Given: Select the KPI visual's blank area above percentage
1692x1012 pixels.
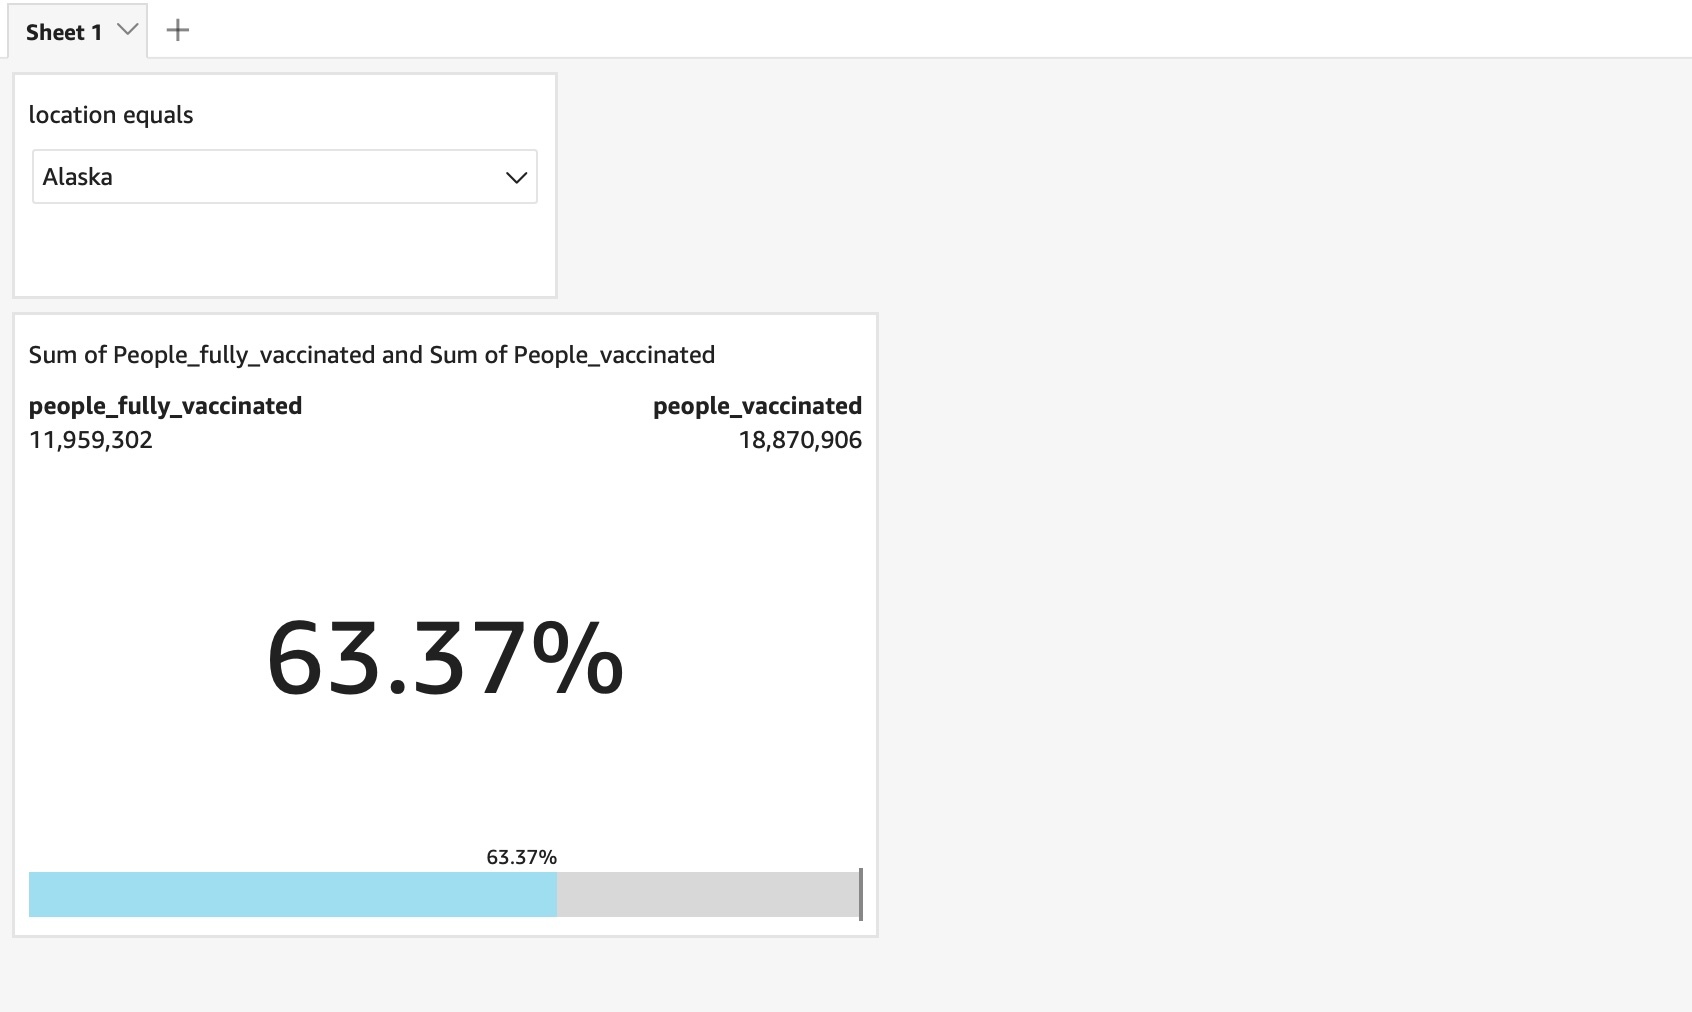Looking at the screenshot, I should (x=445, y=530).
